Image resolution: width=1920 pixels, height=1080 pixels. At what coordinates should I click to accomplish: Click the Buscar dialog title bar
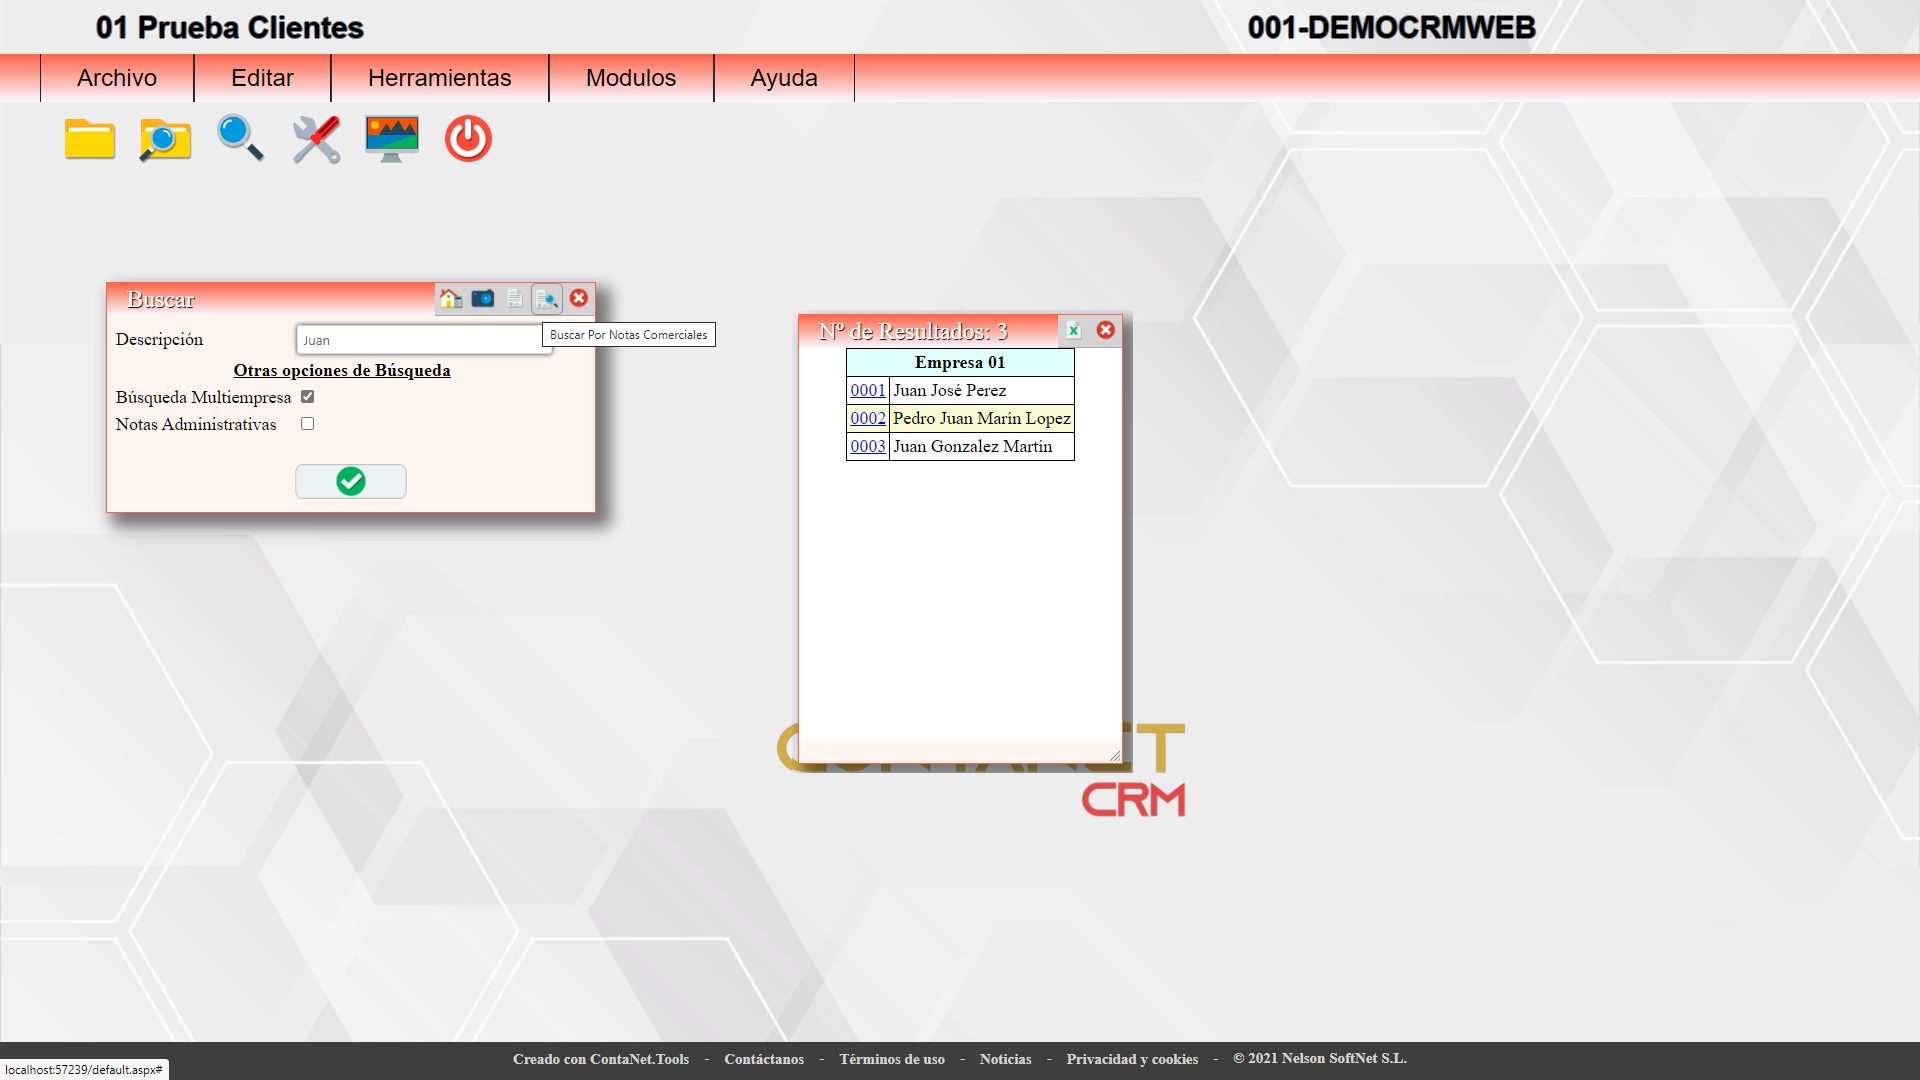270,299
